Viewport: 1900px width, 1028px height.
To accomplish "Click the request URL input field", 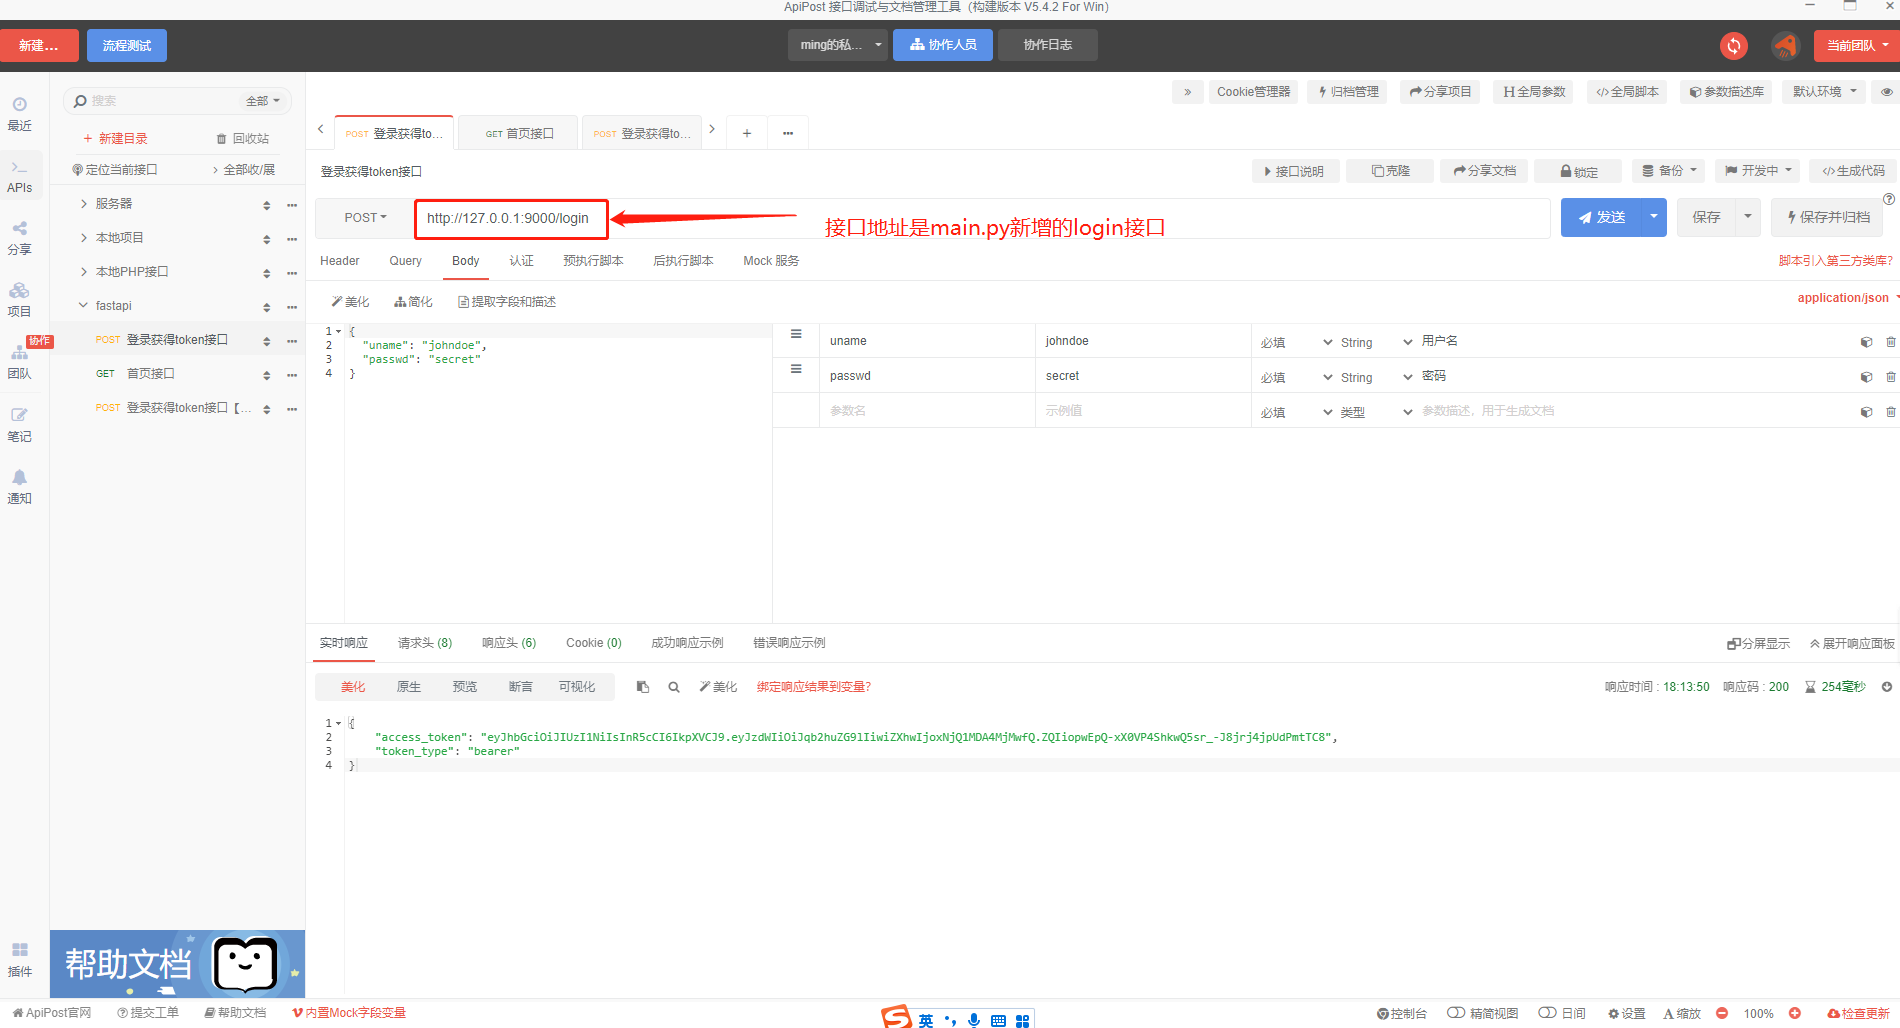I will (510, 218).
